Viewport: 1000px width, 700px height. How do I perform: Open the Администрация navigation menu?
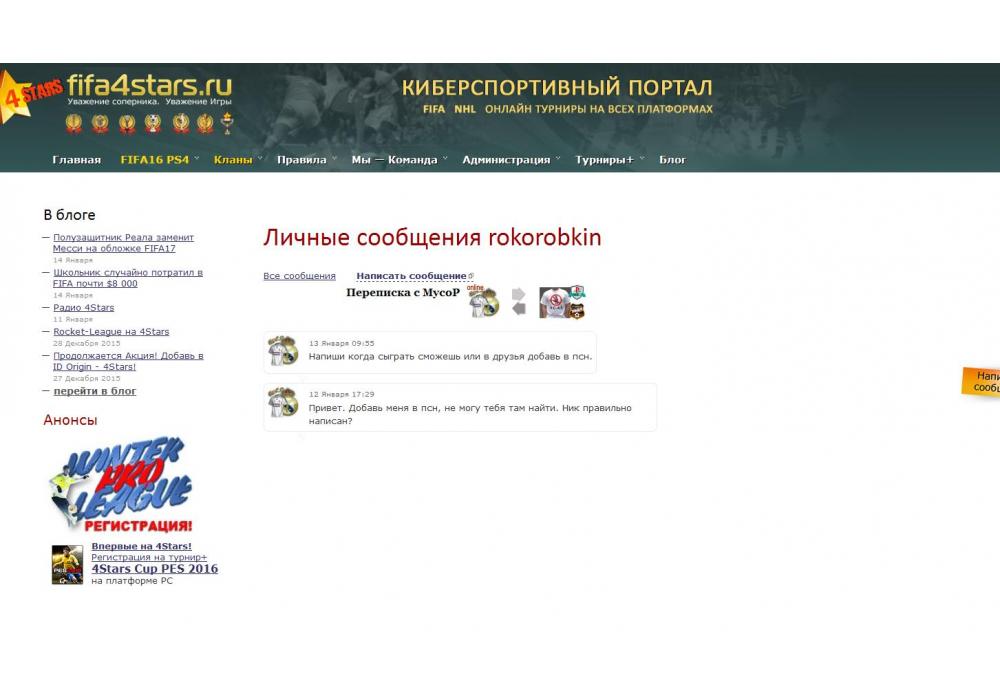click(506, 160)
